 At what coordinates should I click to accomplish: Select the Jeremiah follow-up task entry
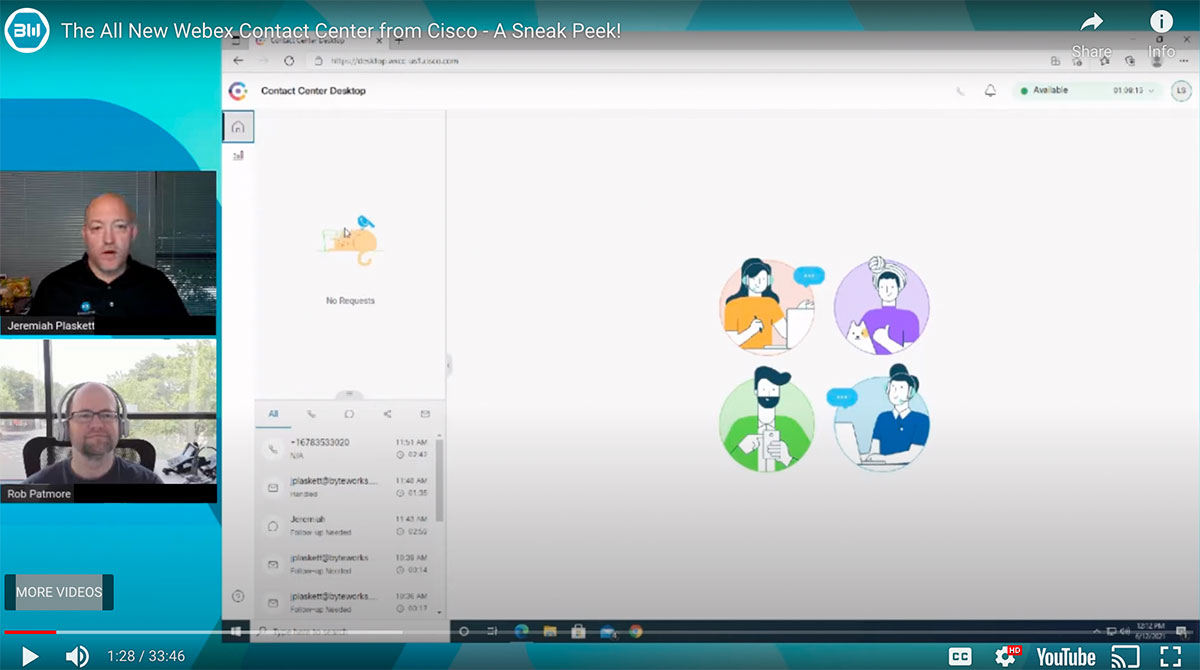point(345,527)
